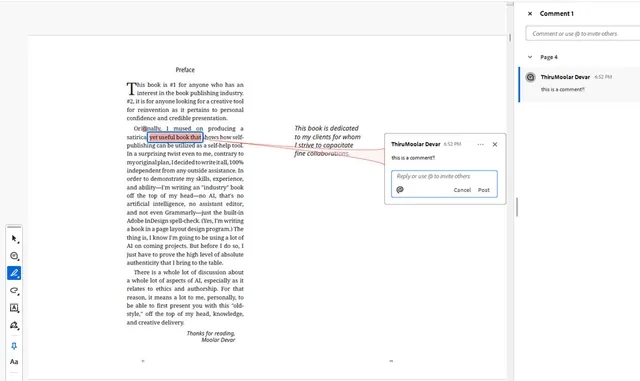The image size is (640, 381).
Task: Click highlighted text 'yet useful book that'
Action: point(175,137)
